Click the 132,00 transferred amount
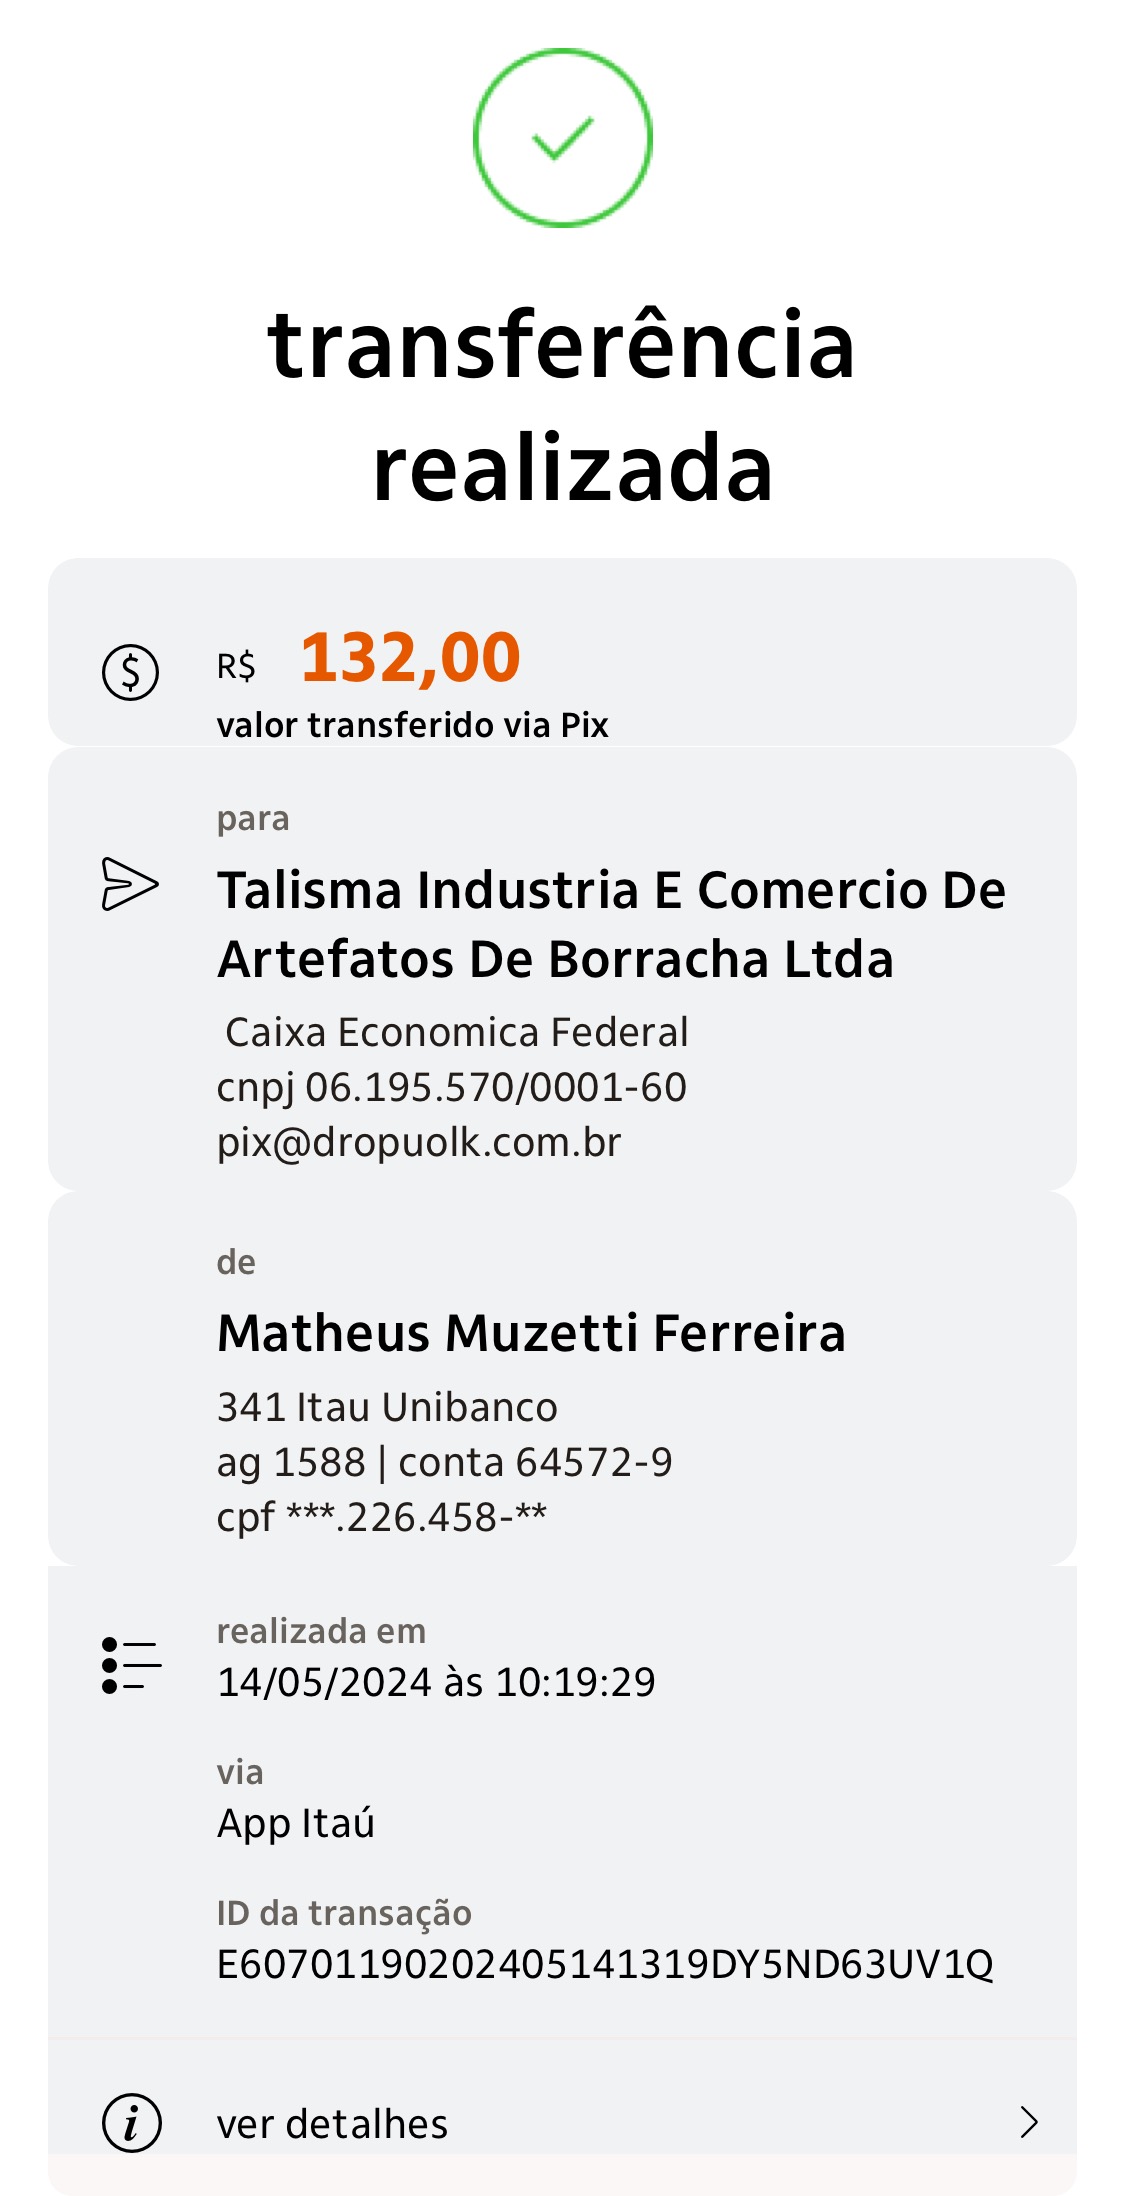The width and height of the screenshot is (1125, 2196). (410, 659)
